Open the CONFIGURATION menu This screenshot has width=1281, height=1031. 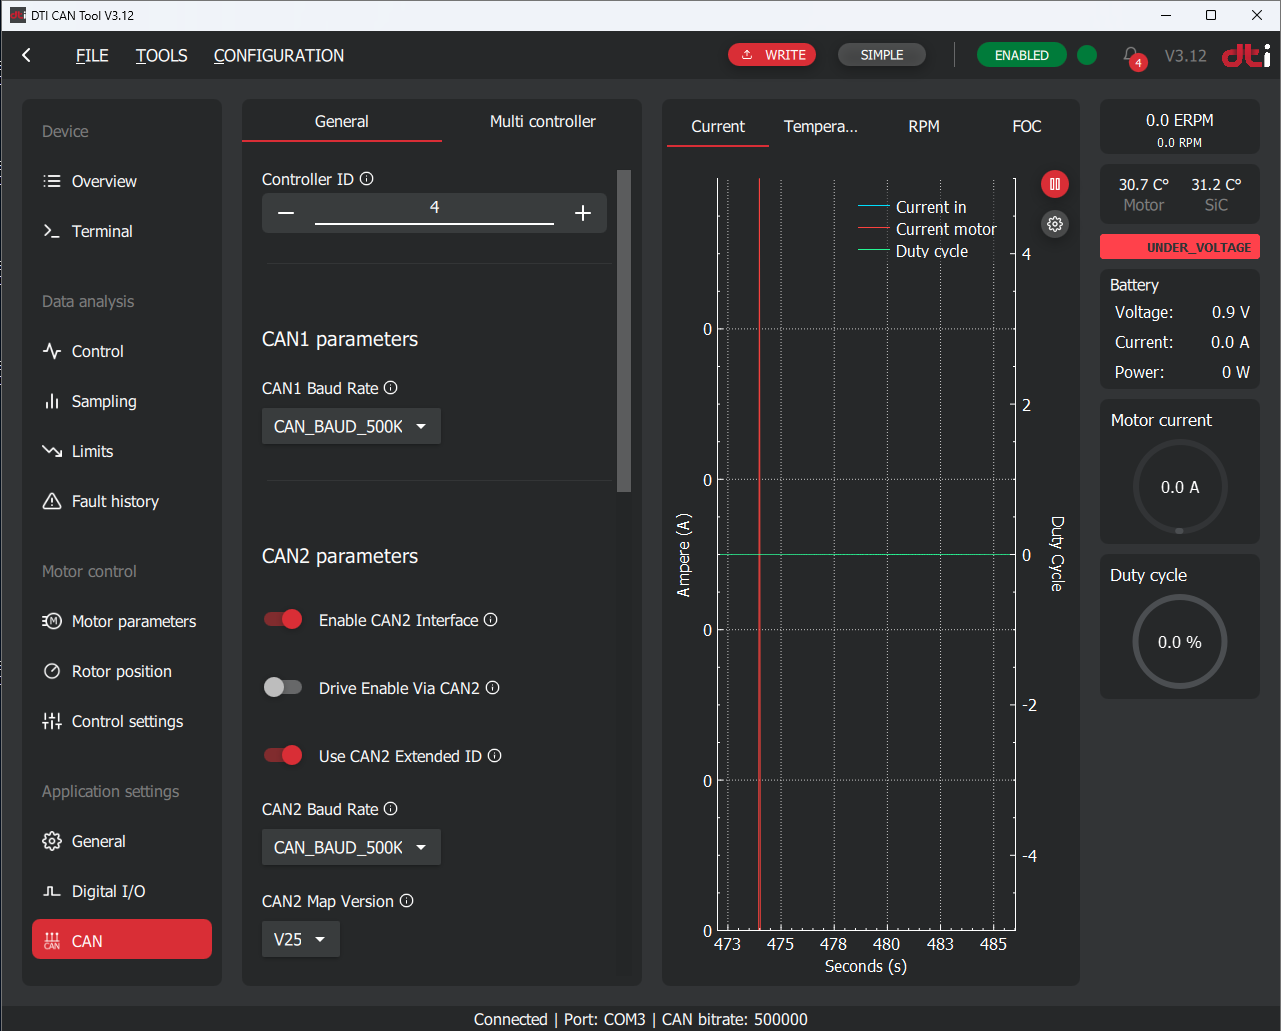pyautogui.click(x=279, y=55)
